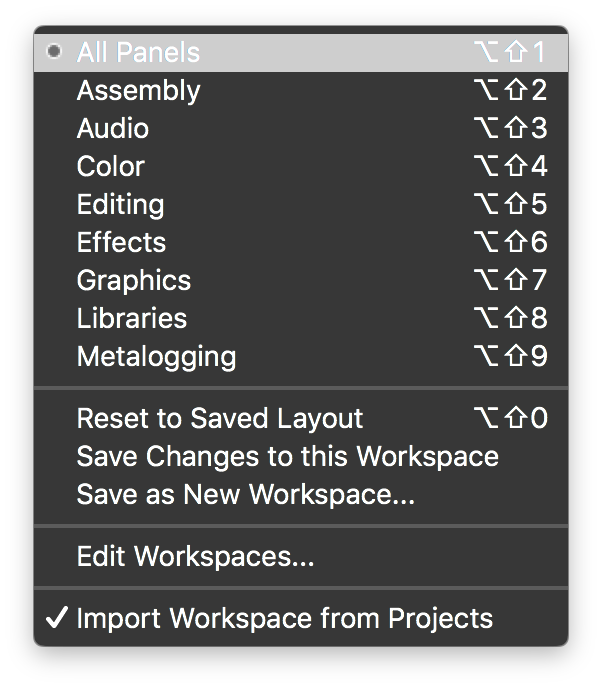Switch to the Metalogging workspace
The image size is (602, 688).
[x=156, y=357]
